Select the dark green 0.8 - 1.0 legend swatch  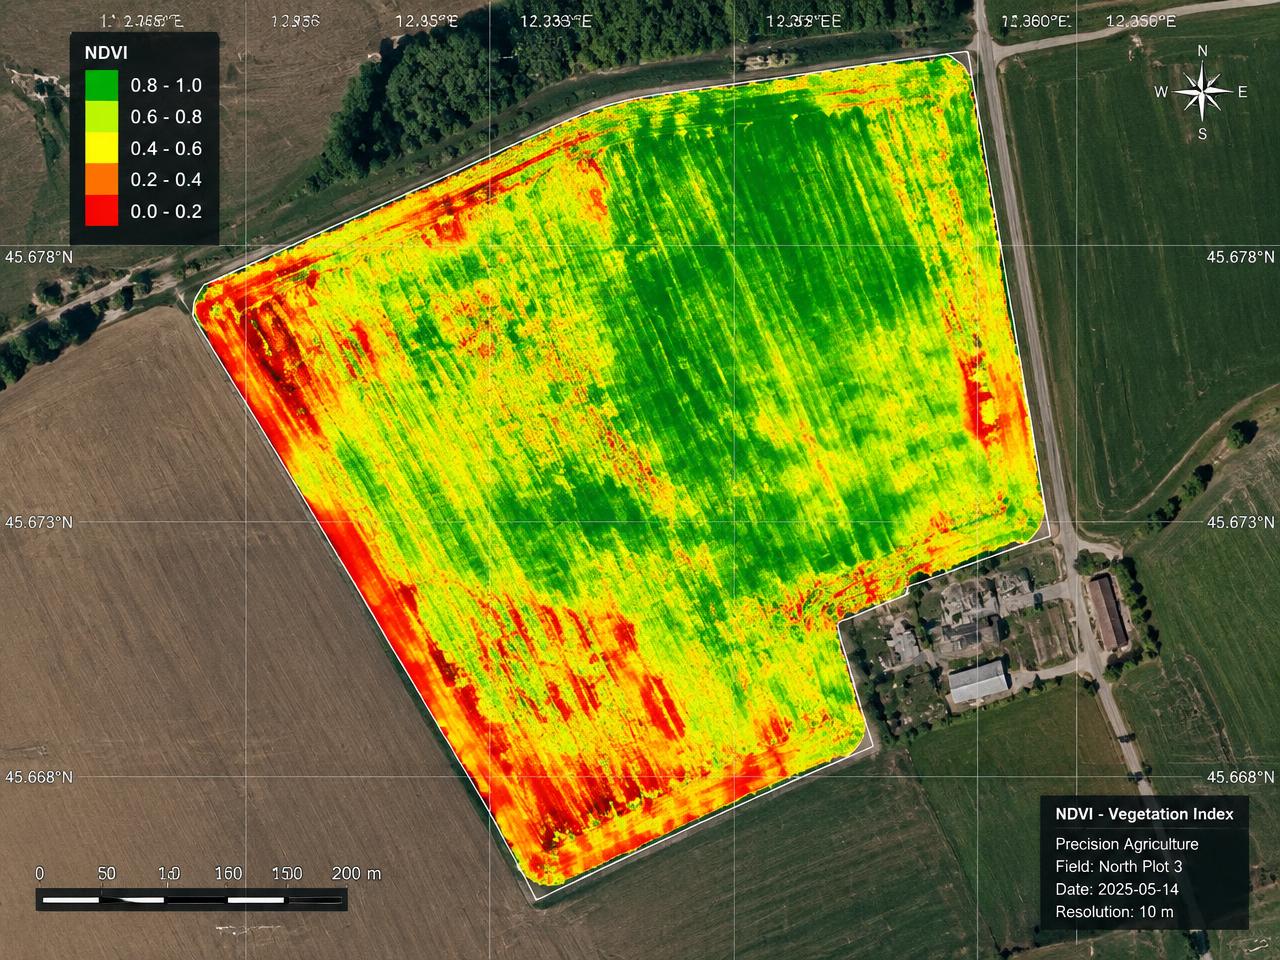(x=101, y=86)
